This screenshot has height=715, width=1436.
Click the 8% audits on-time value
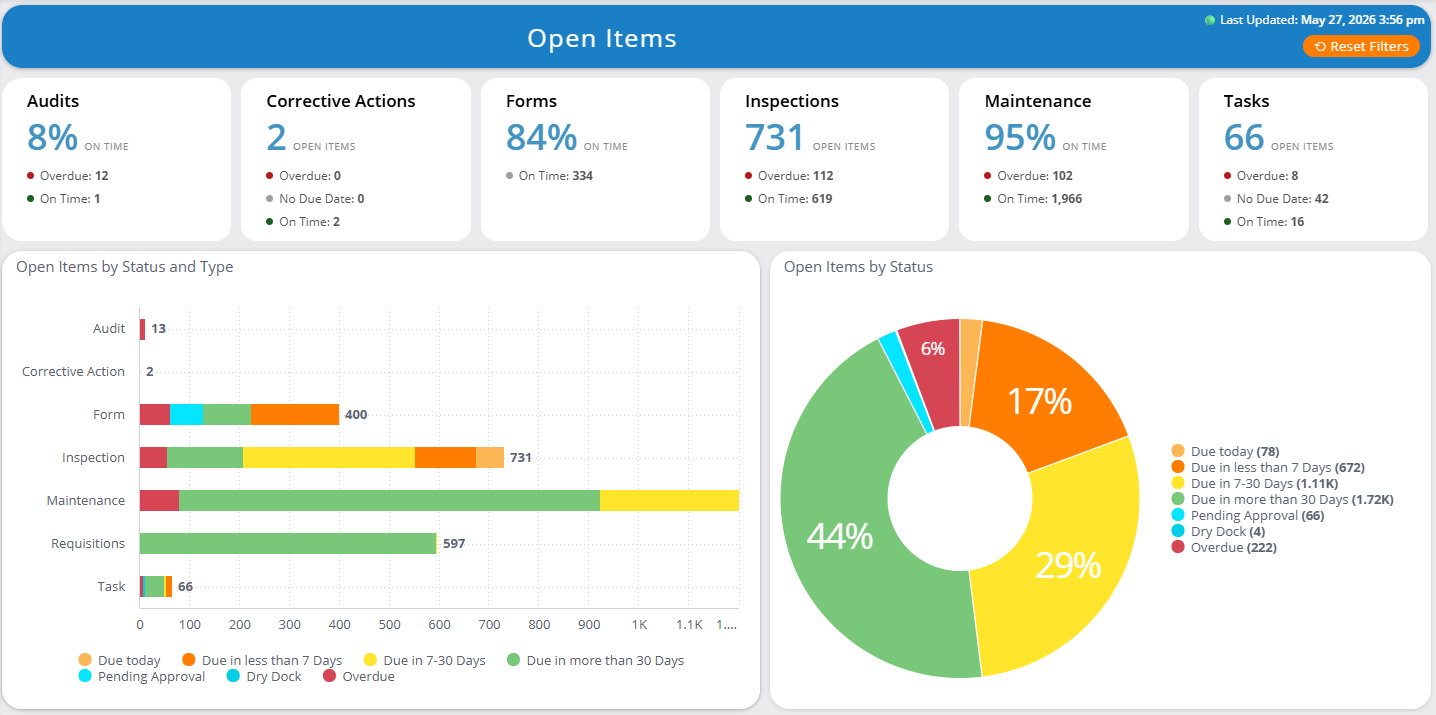coord(51,137)
